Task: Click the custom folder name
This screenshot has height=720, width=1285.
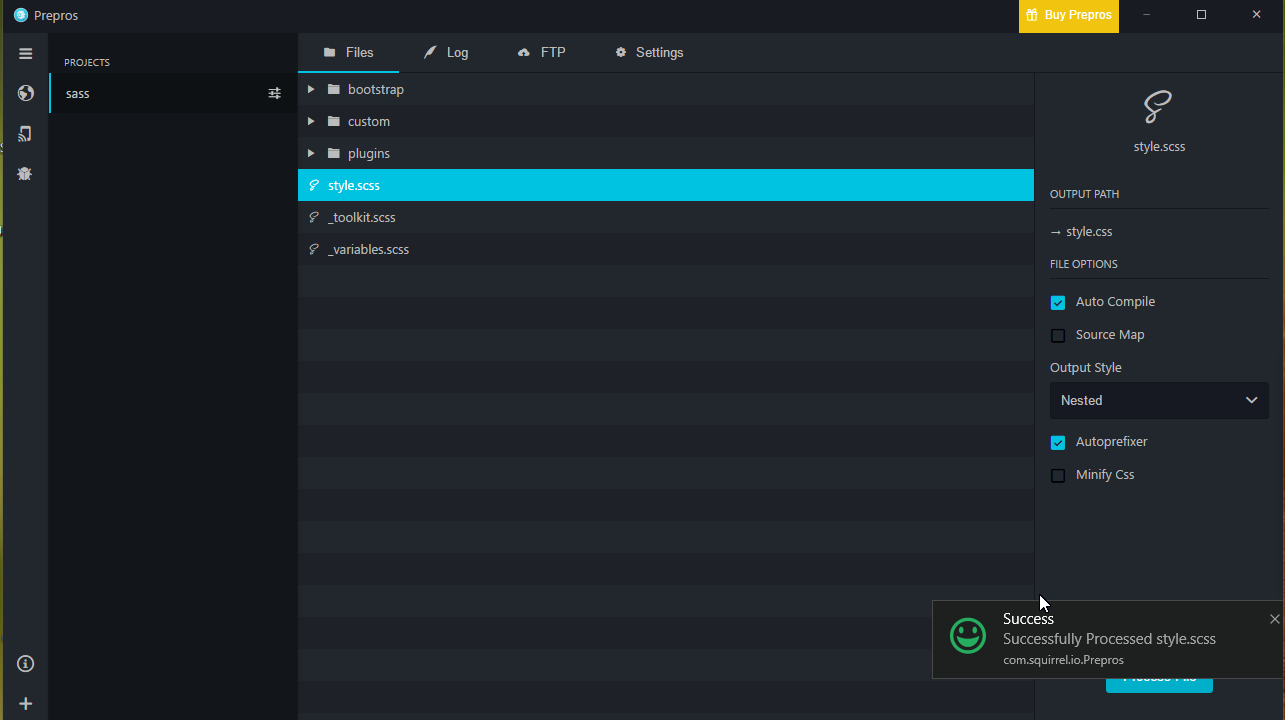Action: point(369,121)
